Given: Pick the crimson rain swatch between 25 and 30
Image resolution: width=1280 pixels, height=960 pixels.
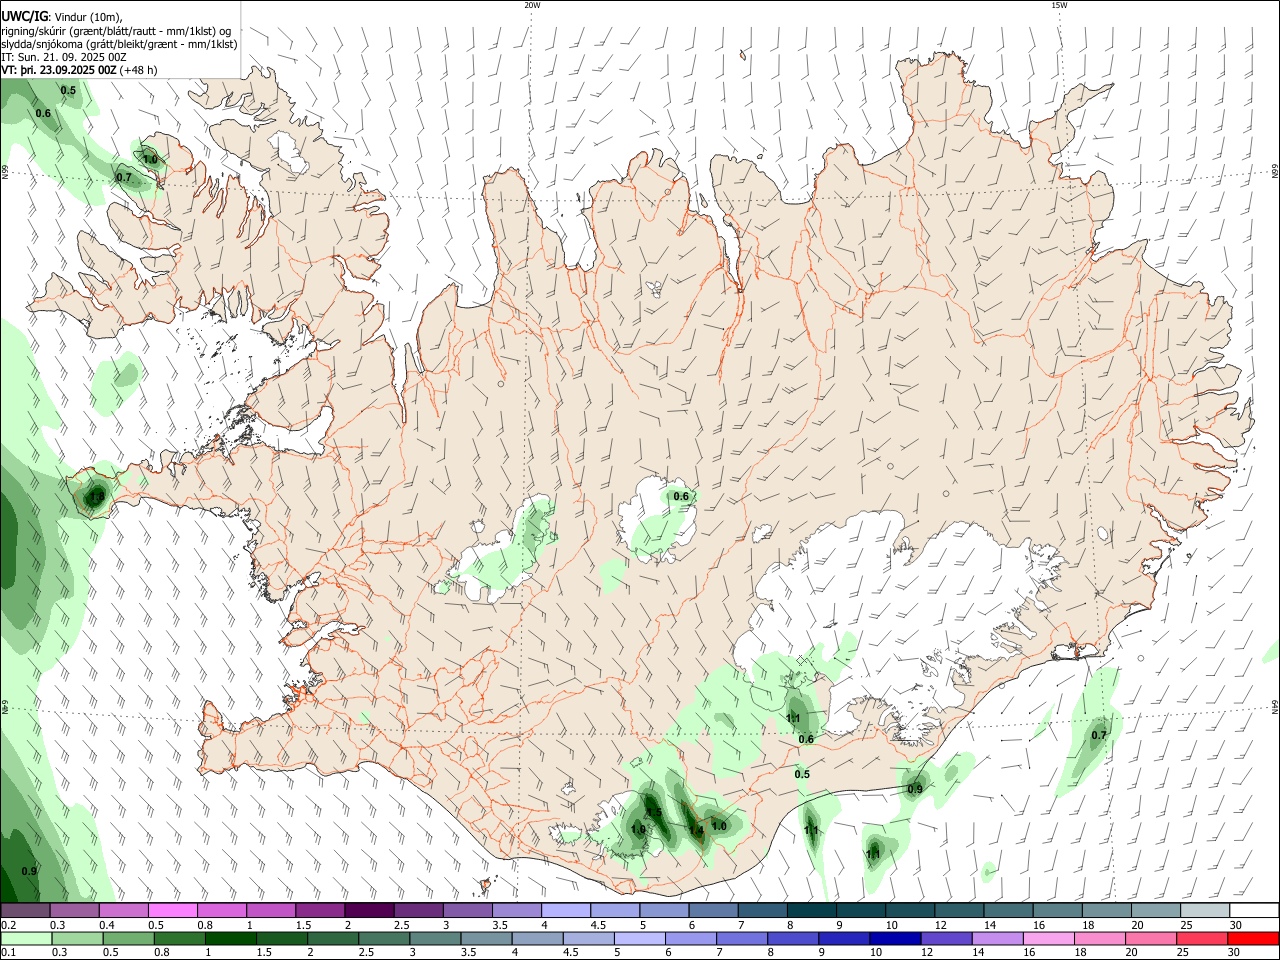Looking at the screenshot, I should (x=1203, y=939).
